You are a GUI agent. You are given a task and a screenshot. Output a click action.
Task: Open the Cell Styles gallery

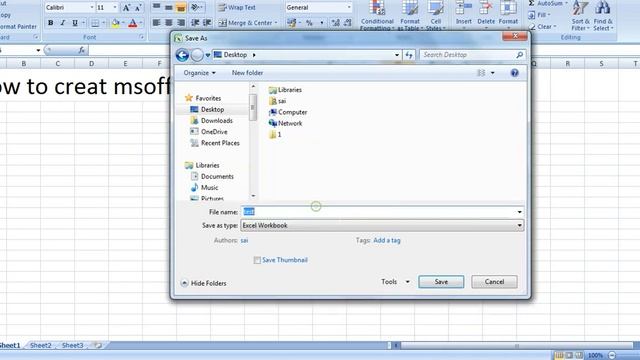436,16
